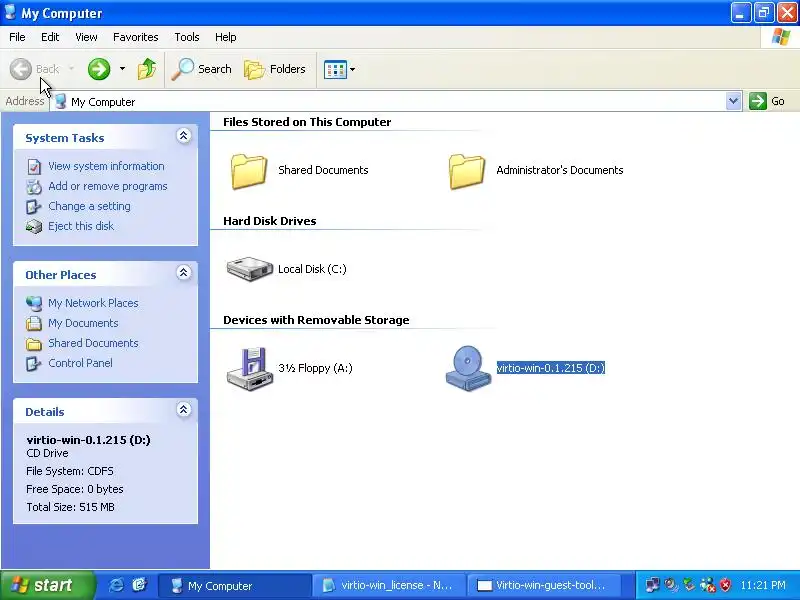Open My Network Places link

click(x=93, y=303)
